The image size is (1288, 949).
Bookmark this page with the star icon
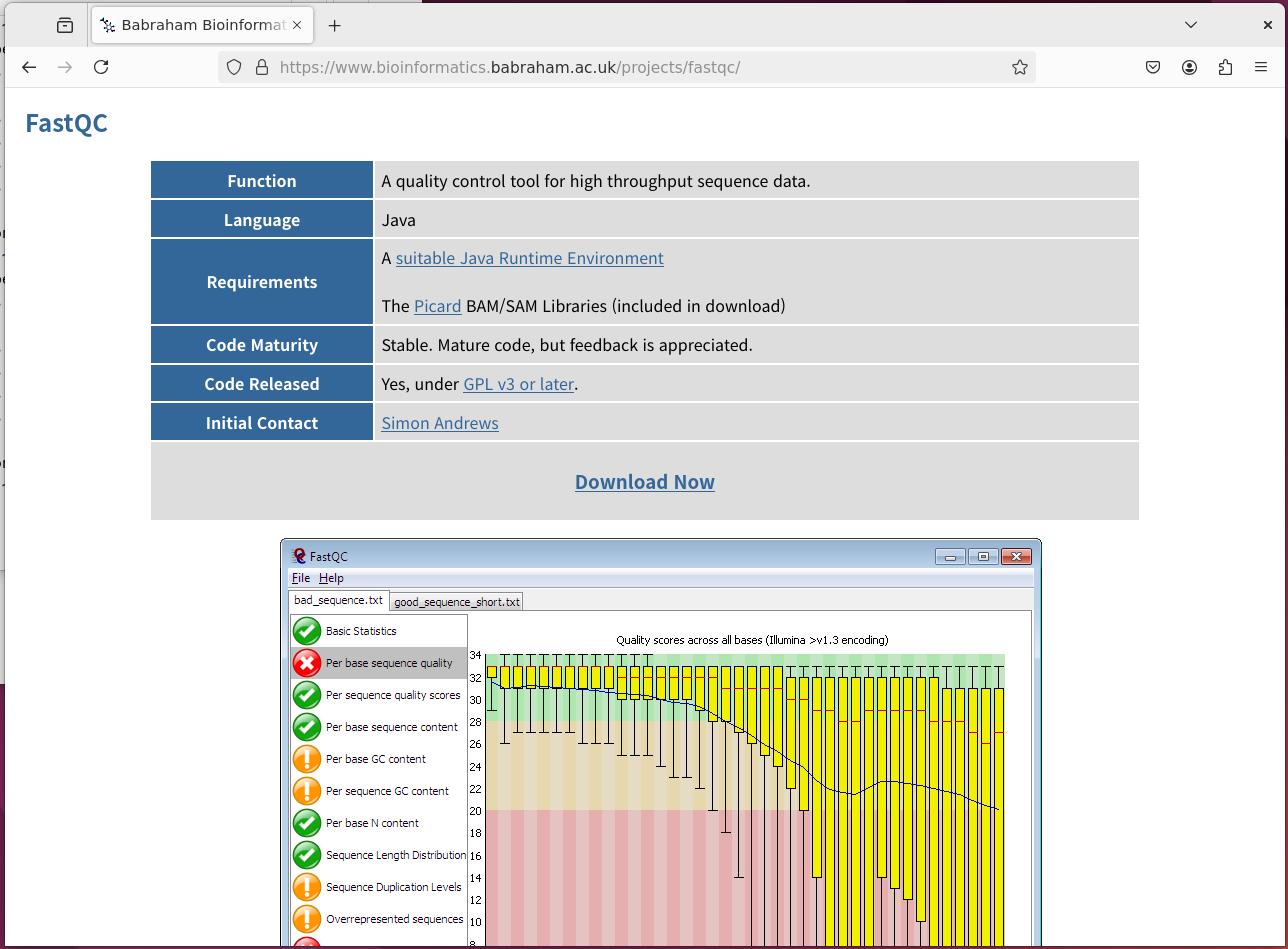(1019, 67)
